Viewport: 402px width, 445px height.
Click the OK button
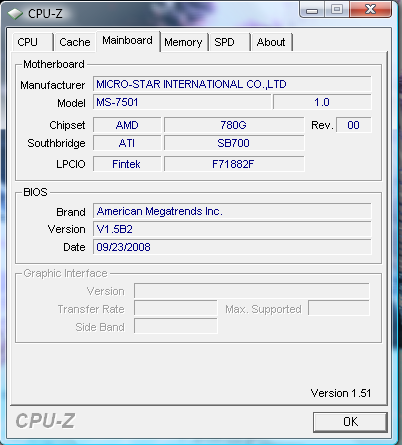click(350, 422)
